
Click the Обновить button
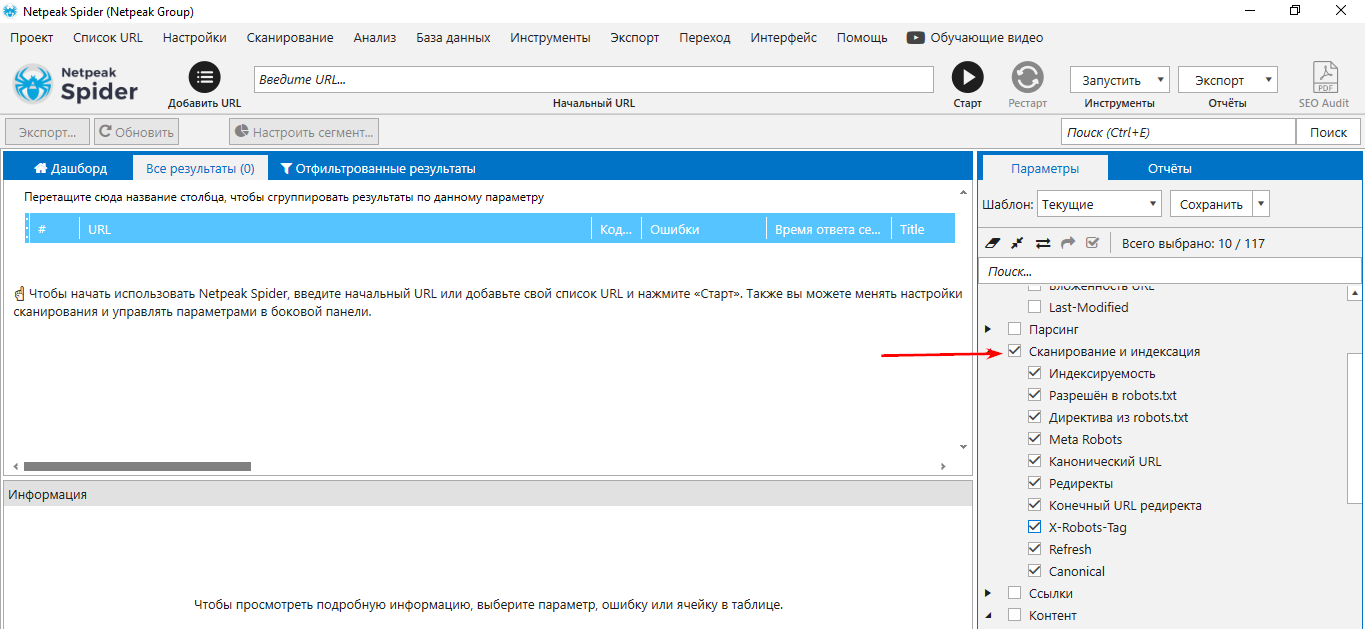(137, 131)
